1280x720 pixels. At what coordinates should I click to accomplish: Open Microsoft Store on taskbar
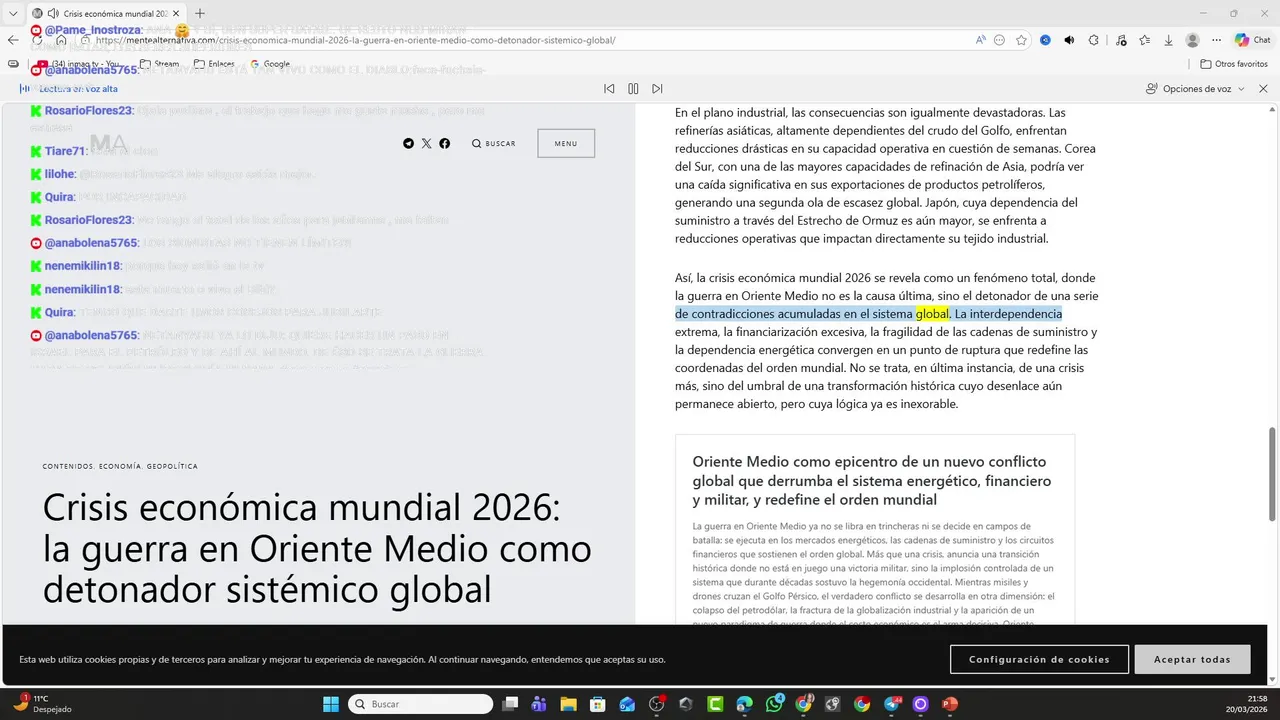(597, 704)
